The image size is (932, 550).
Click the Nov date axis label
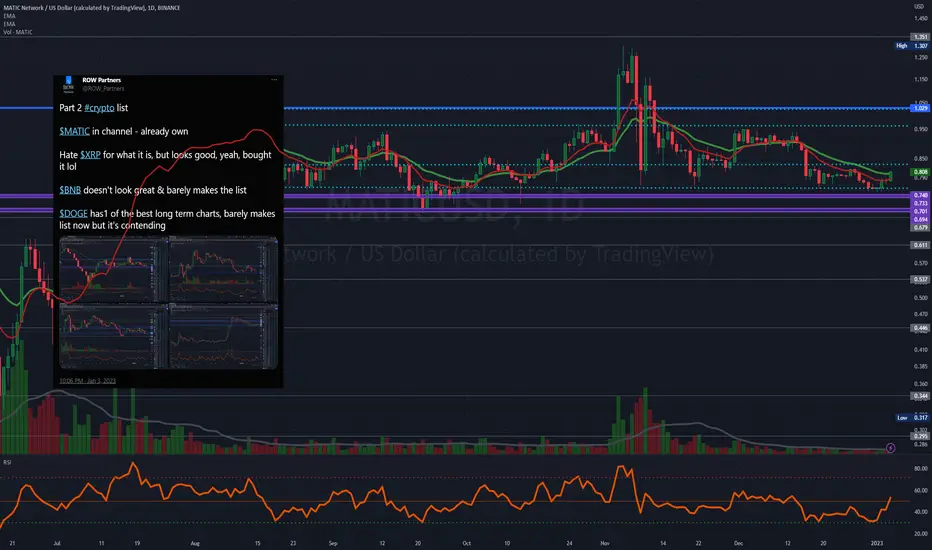(605, 543)
